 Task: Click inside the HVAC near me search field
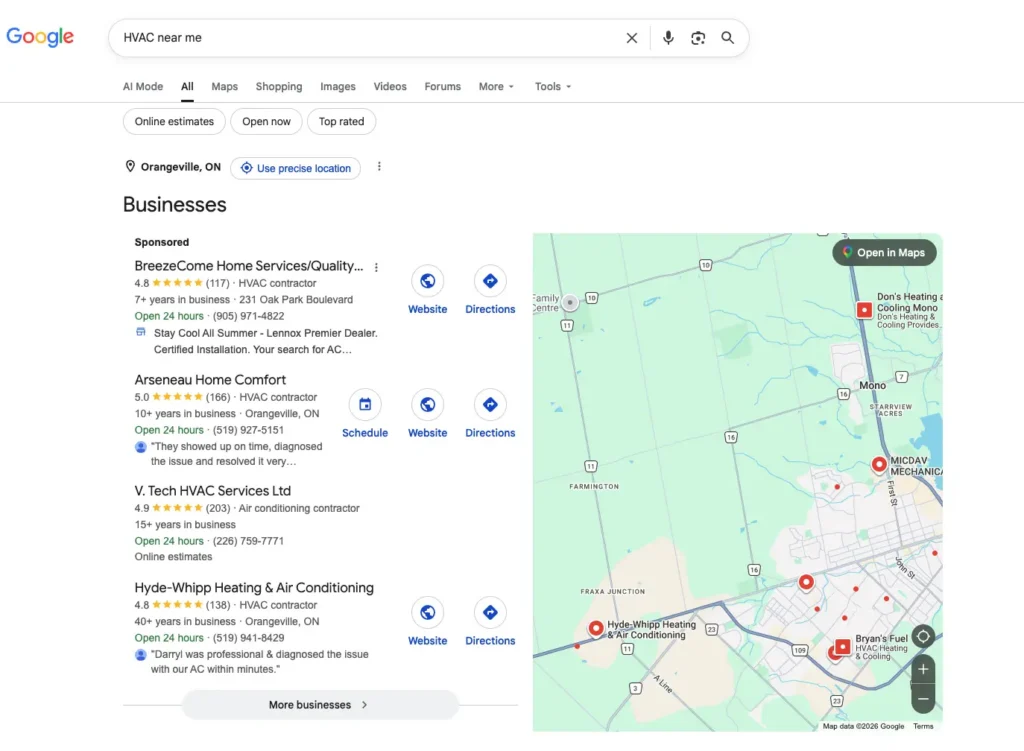(x=366, y=38)
